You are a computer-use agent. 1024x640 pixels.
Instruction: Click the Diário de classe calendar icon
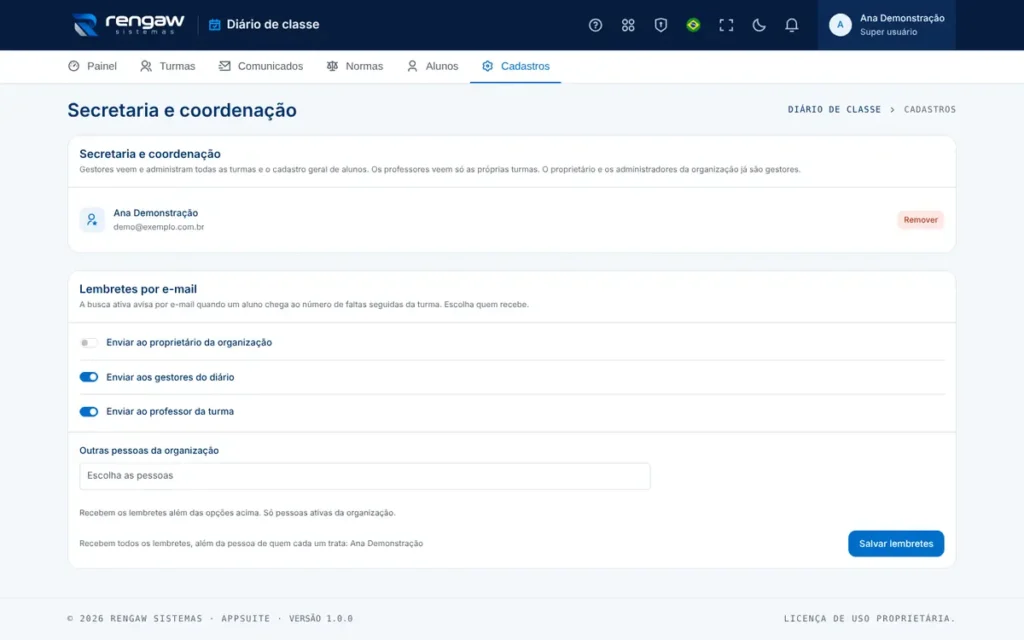(x=214, y=25)
